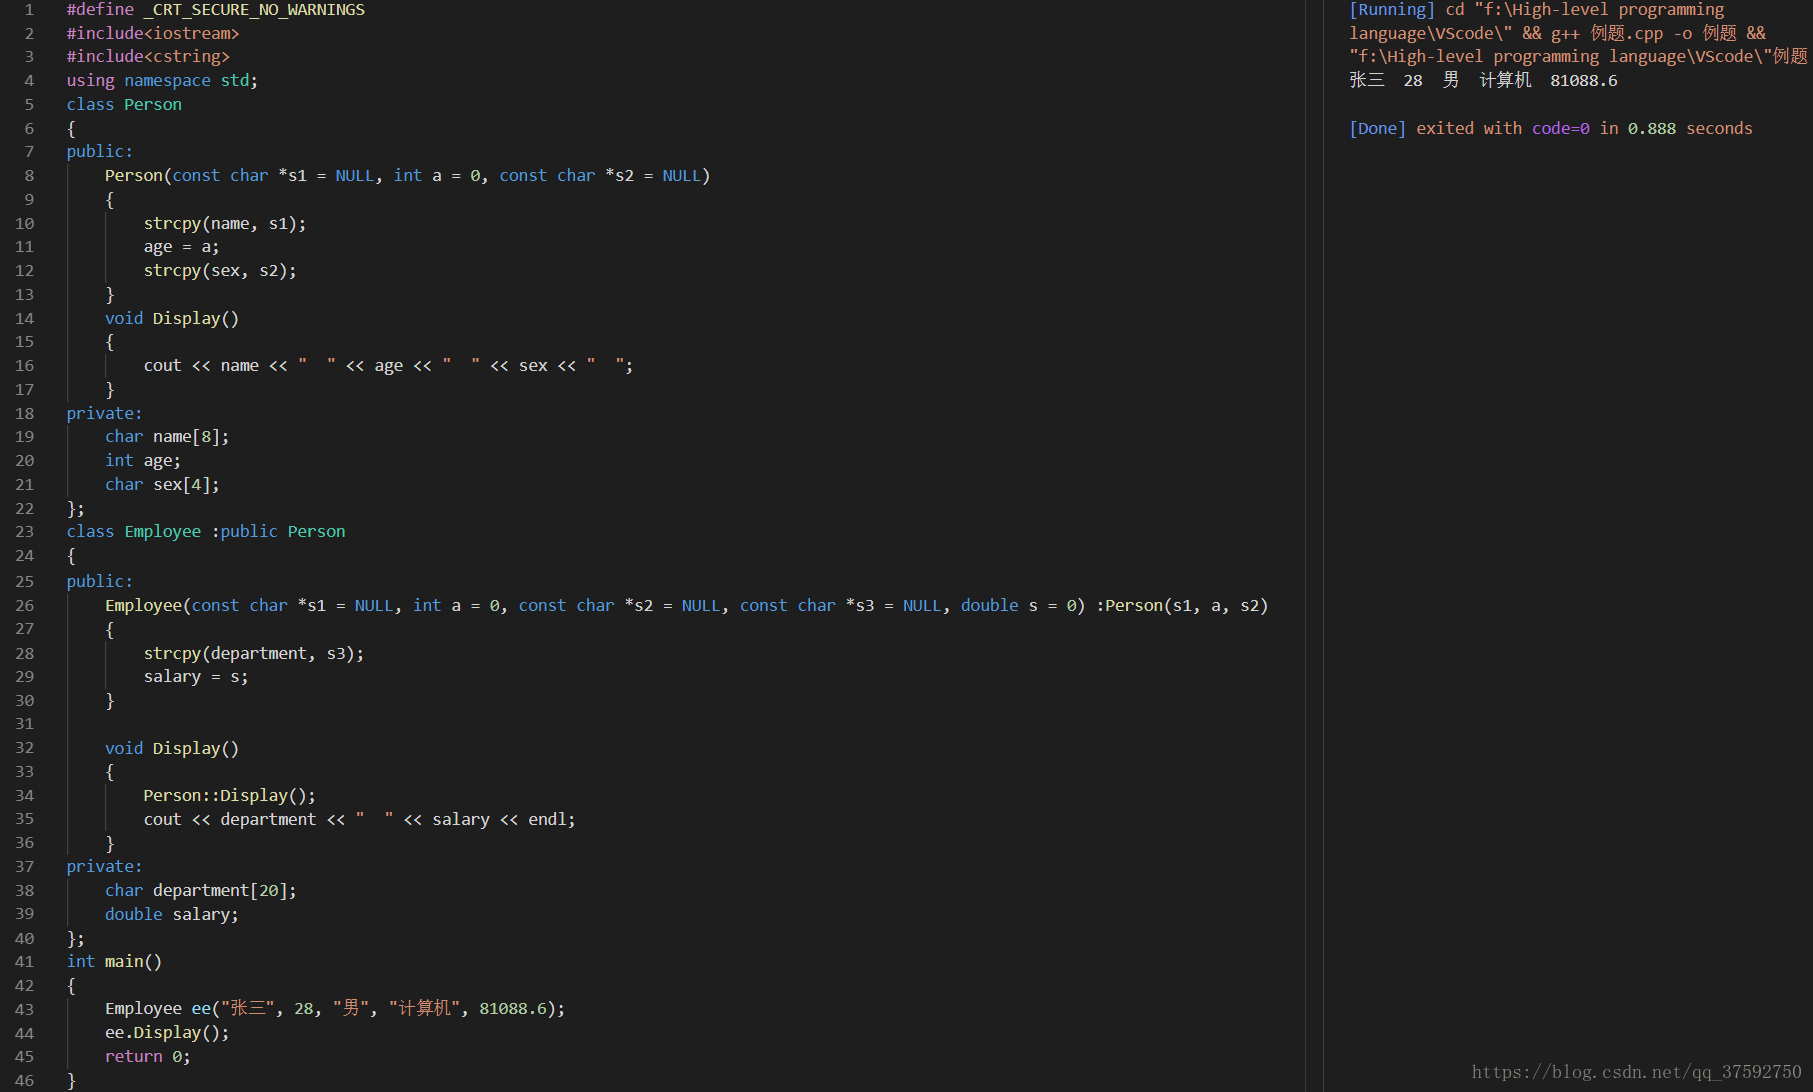1813x1092 pixels.
Task: Click 'void Display()' in Employee class
Action: [x=172, y=749]
